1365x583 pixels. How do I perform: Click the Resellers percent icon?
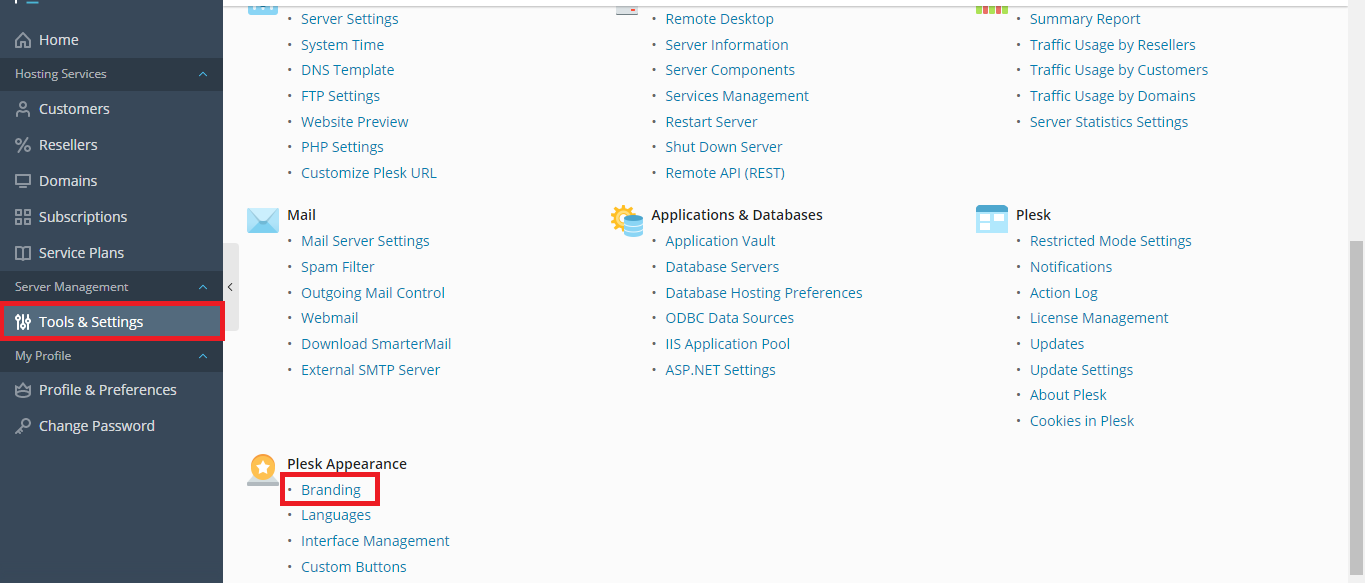pos(23,145)
